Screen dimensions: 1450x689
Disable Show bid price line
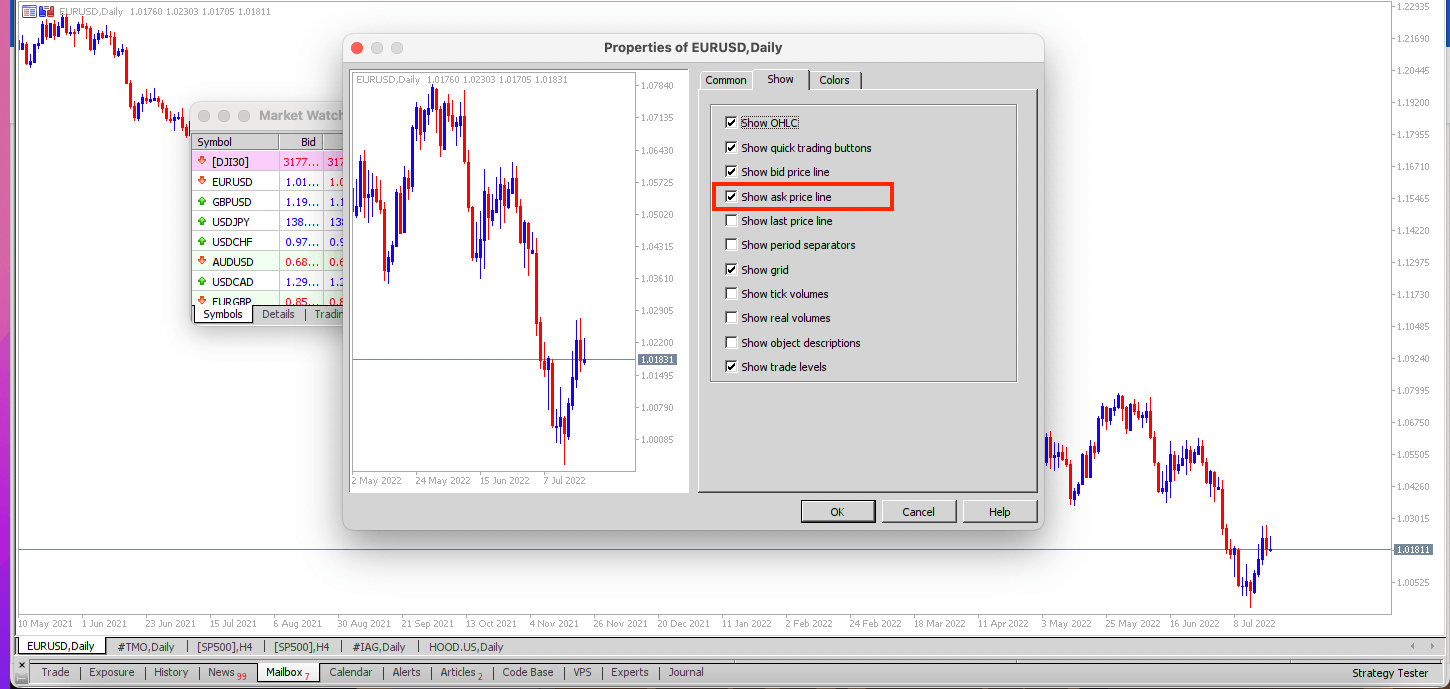point(731,172)
